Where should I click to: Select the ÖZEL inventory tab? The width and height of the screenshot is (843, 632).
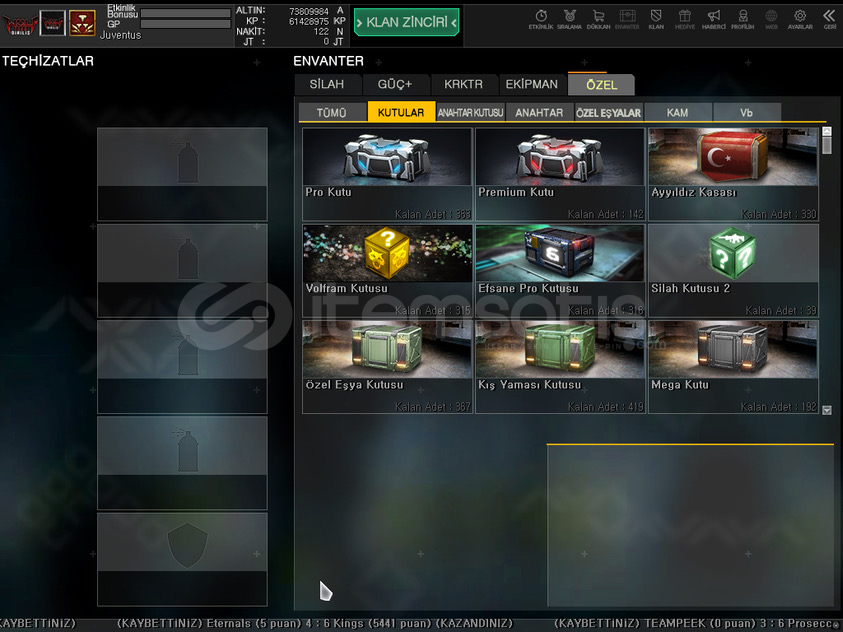pyautogui.click(x=601, y=85)
